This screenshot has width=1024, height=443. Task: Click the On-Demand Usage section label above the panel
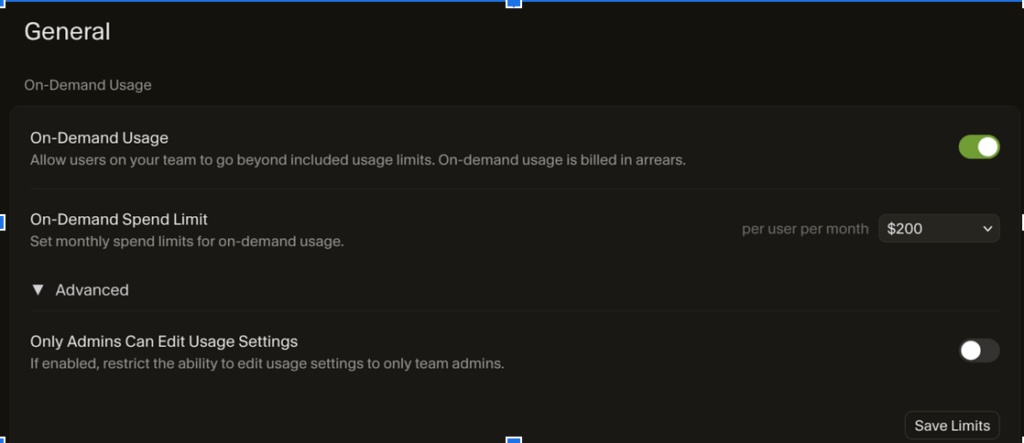click(88, 85)
